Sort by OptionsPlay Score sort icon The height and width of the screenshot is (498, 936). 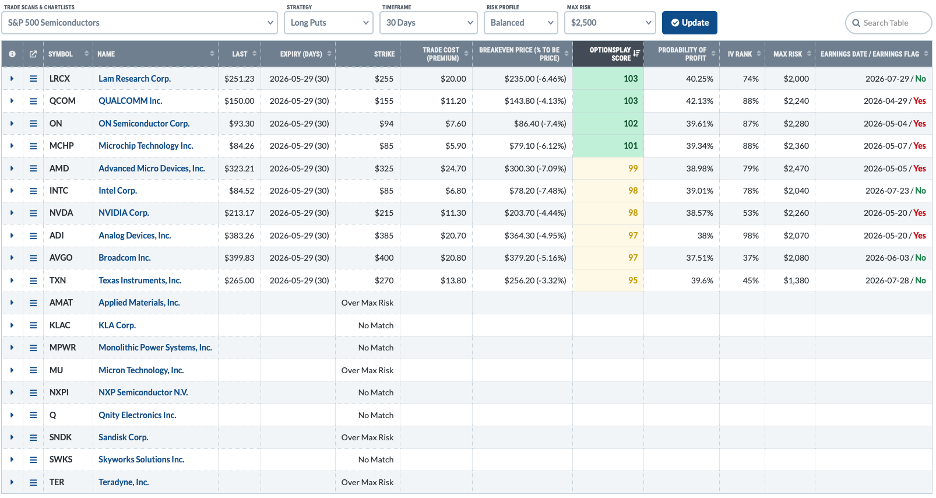[x=636, y=54]
